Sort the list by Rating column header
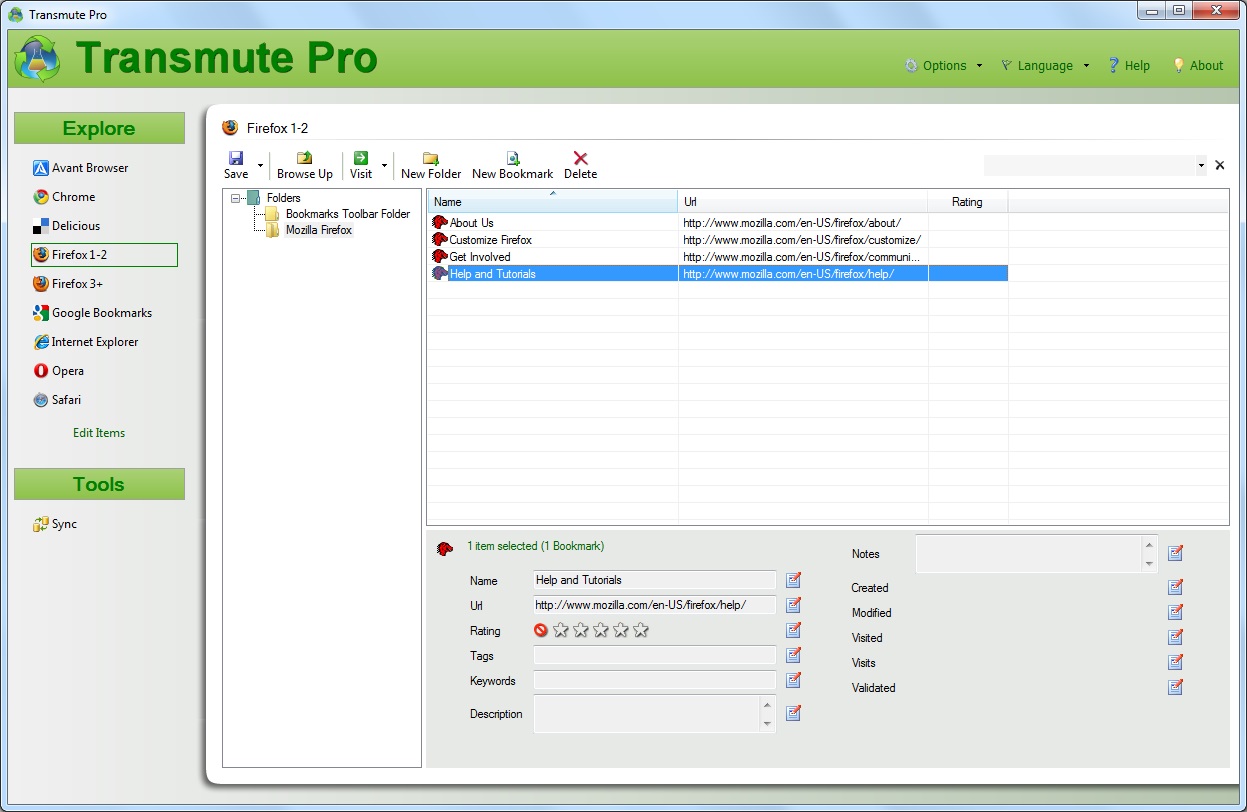This screenshot has height=812, width=1247. [966, 202]
